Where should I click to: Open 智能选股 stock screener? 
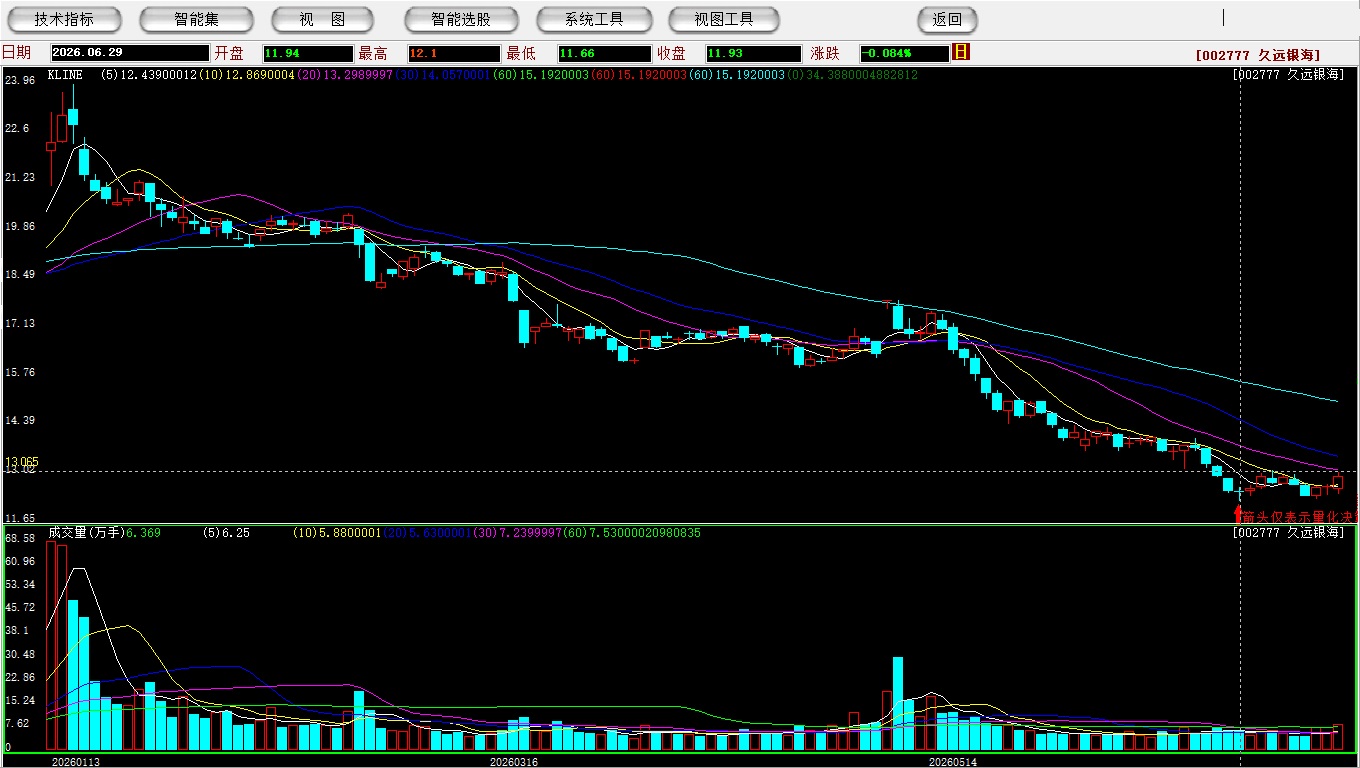pyautogui.click(x=461, y=19)
